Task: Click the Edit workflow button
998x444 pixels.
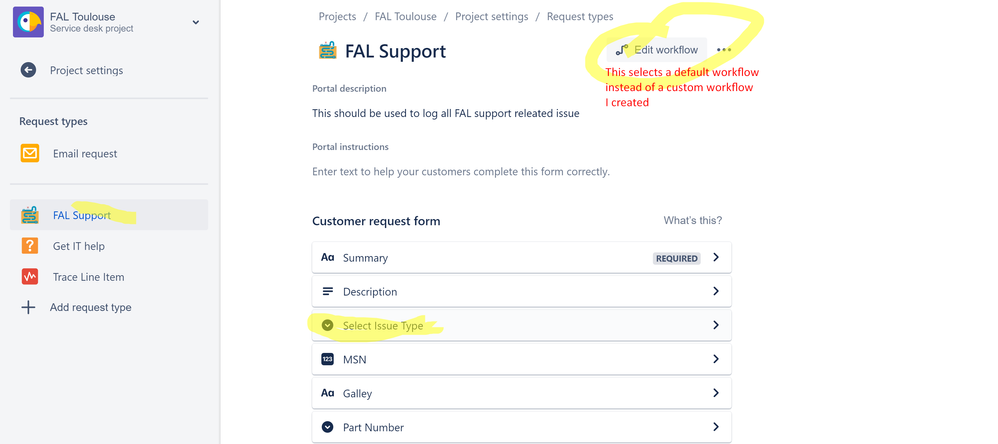Action: pyautogui.click(x=656, y=50)
